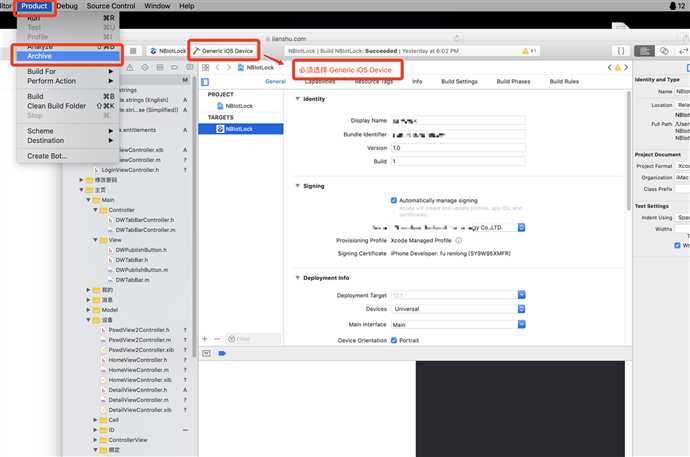Go back using jump bar left arrow
The image size is (690, 457).
pos(218,68)
